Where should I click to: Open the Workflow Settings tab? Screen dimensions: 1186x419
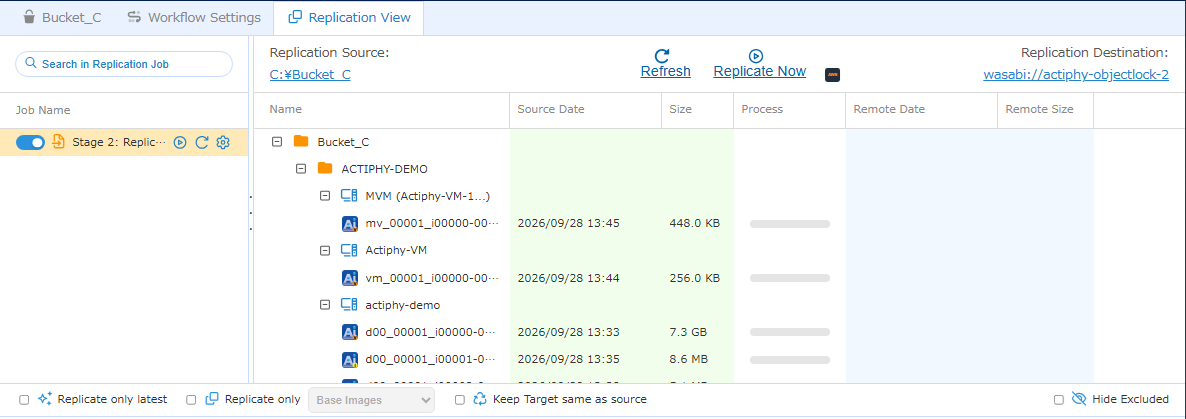(x=194, y=17)
